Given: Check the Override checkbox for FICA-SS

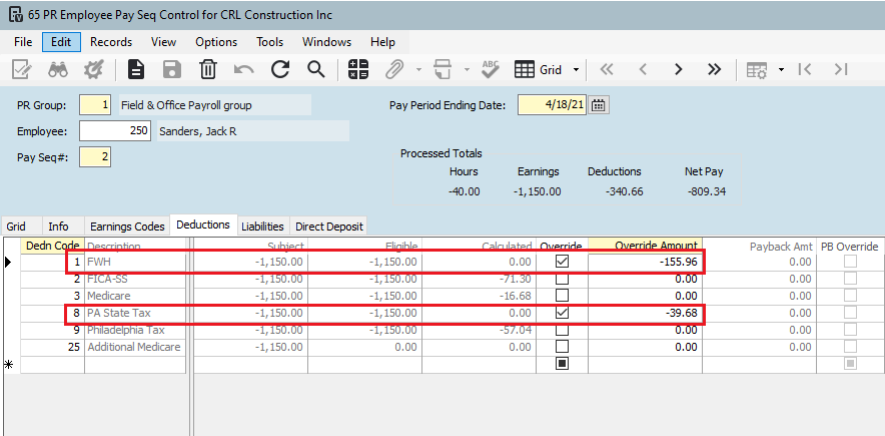Looking at the screenshot, I should click(x=562, y=278).
